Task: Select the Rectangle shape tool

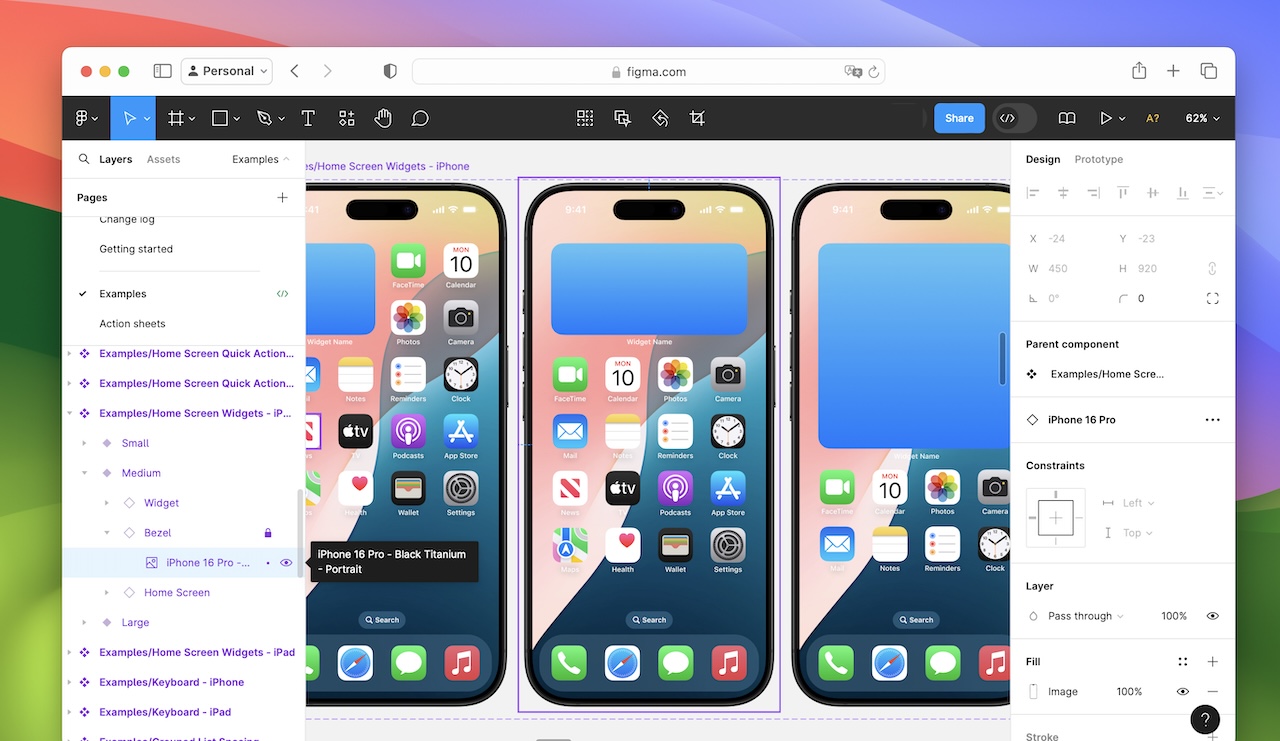Action: [x=220, y=118]
